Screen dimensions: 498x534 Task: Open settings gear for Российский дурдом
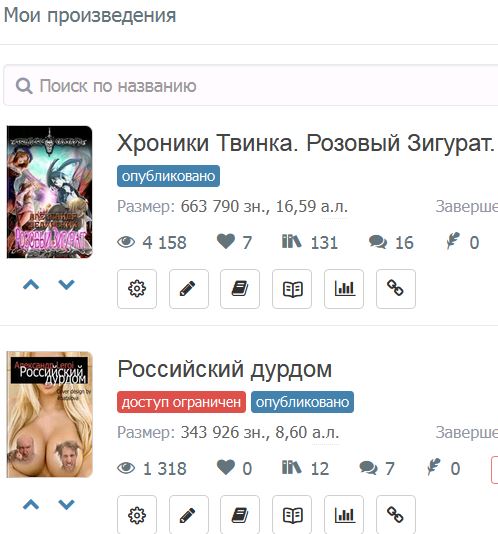[x=137, y=515]
